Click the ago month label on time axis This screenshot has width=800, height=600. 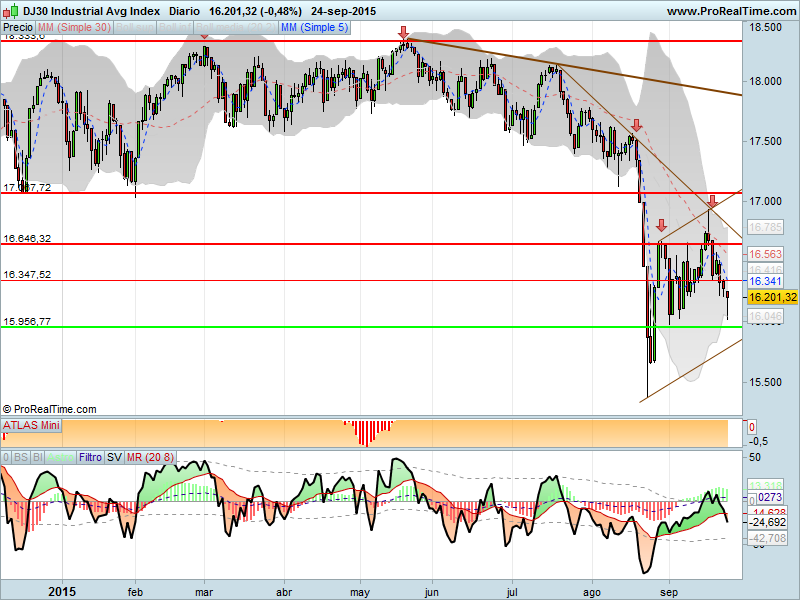pos(592,592)
